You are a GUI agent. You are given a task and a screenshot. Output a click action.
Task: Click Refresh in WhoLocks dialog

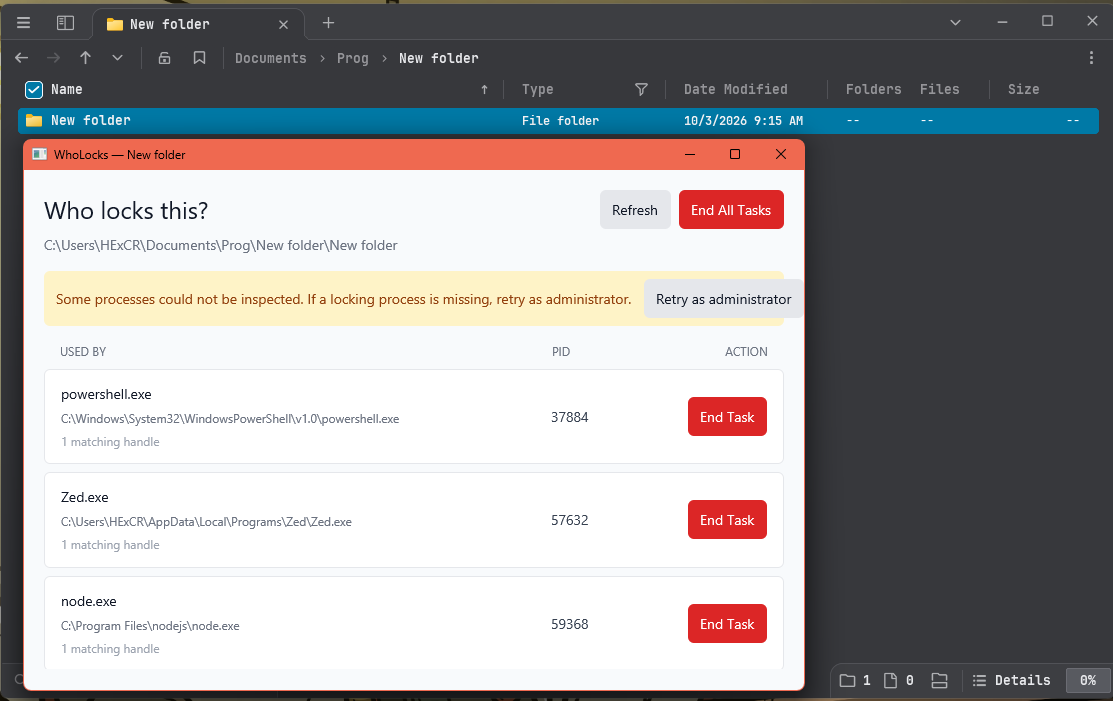coord(635,210)
